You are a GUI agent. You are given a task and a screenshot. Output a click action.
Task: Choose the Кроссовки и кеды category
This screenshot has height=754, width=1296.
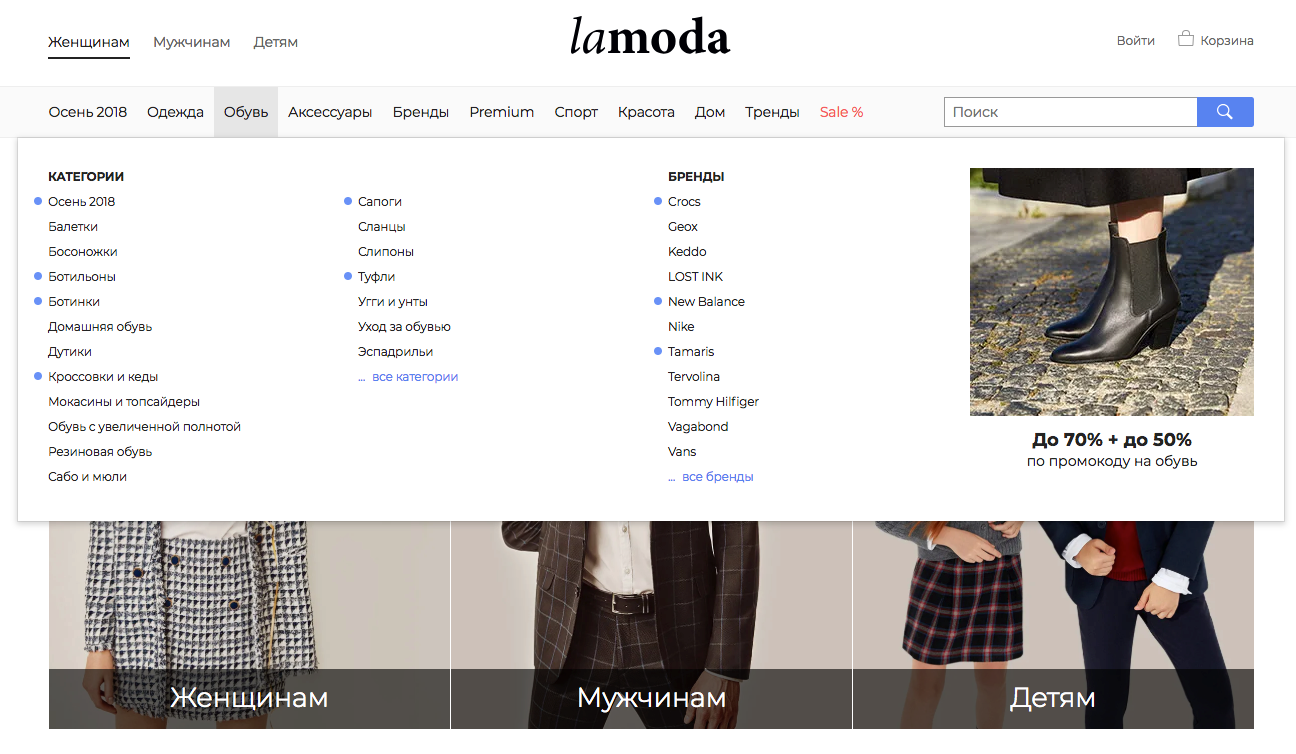point(103,377)
